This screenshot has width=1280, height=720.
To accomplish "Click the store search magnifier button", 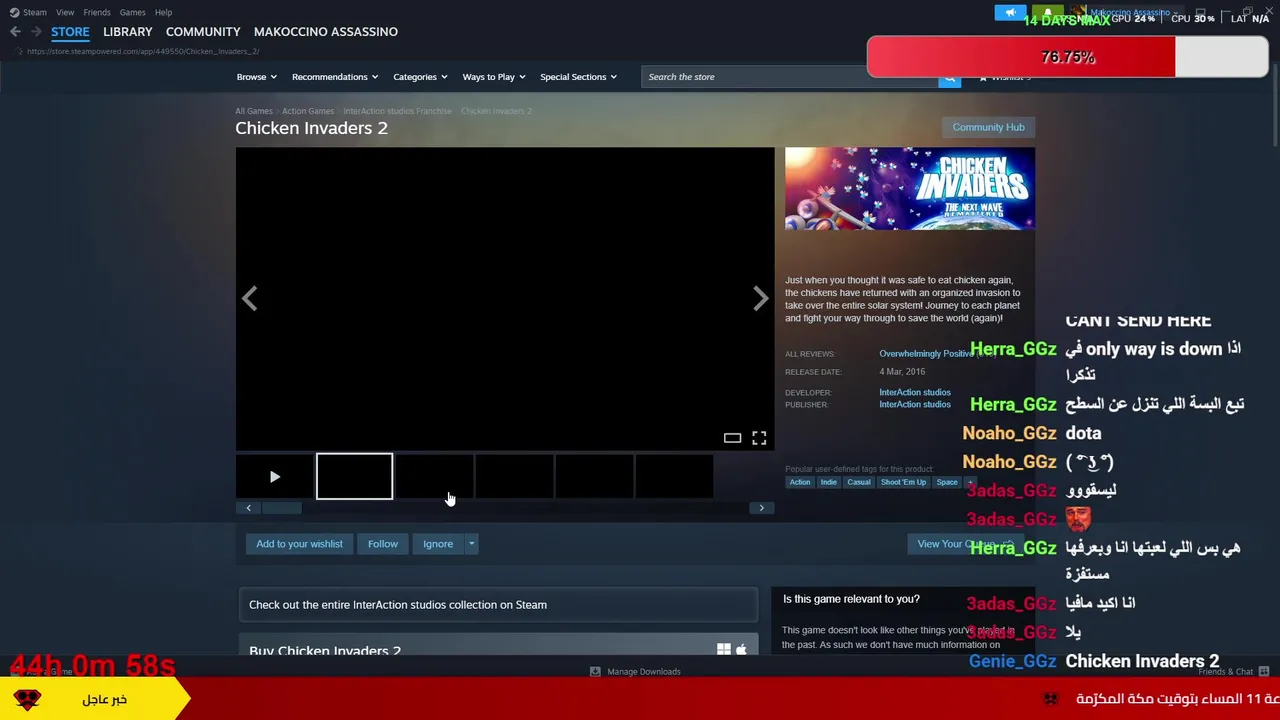I will pyautogui.click(x=949, y=77).
